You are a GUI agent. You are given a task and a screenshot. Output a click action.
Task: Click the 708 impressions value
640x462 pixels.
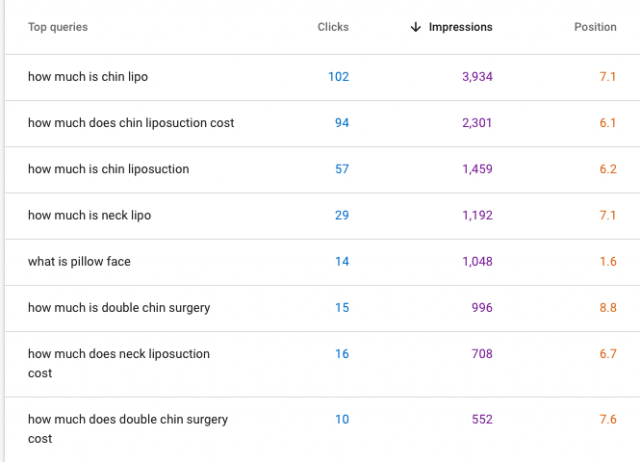482,353
